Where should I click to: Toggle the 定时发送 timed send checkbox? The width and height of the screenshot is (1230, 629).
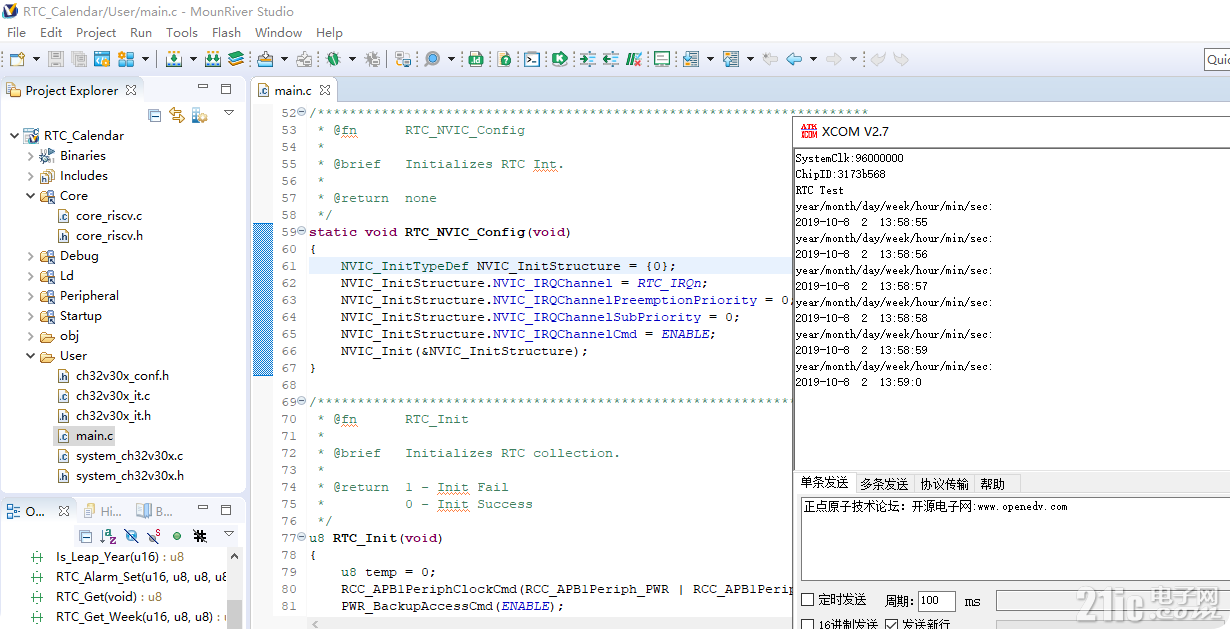coord(808,600)
